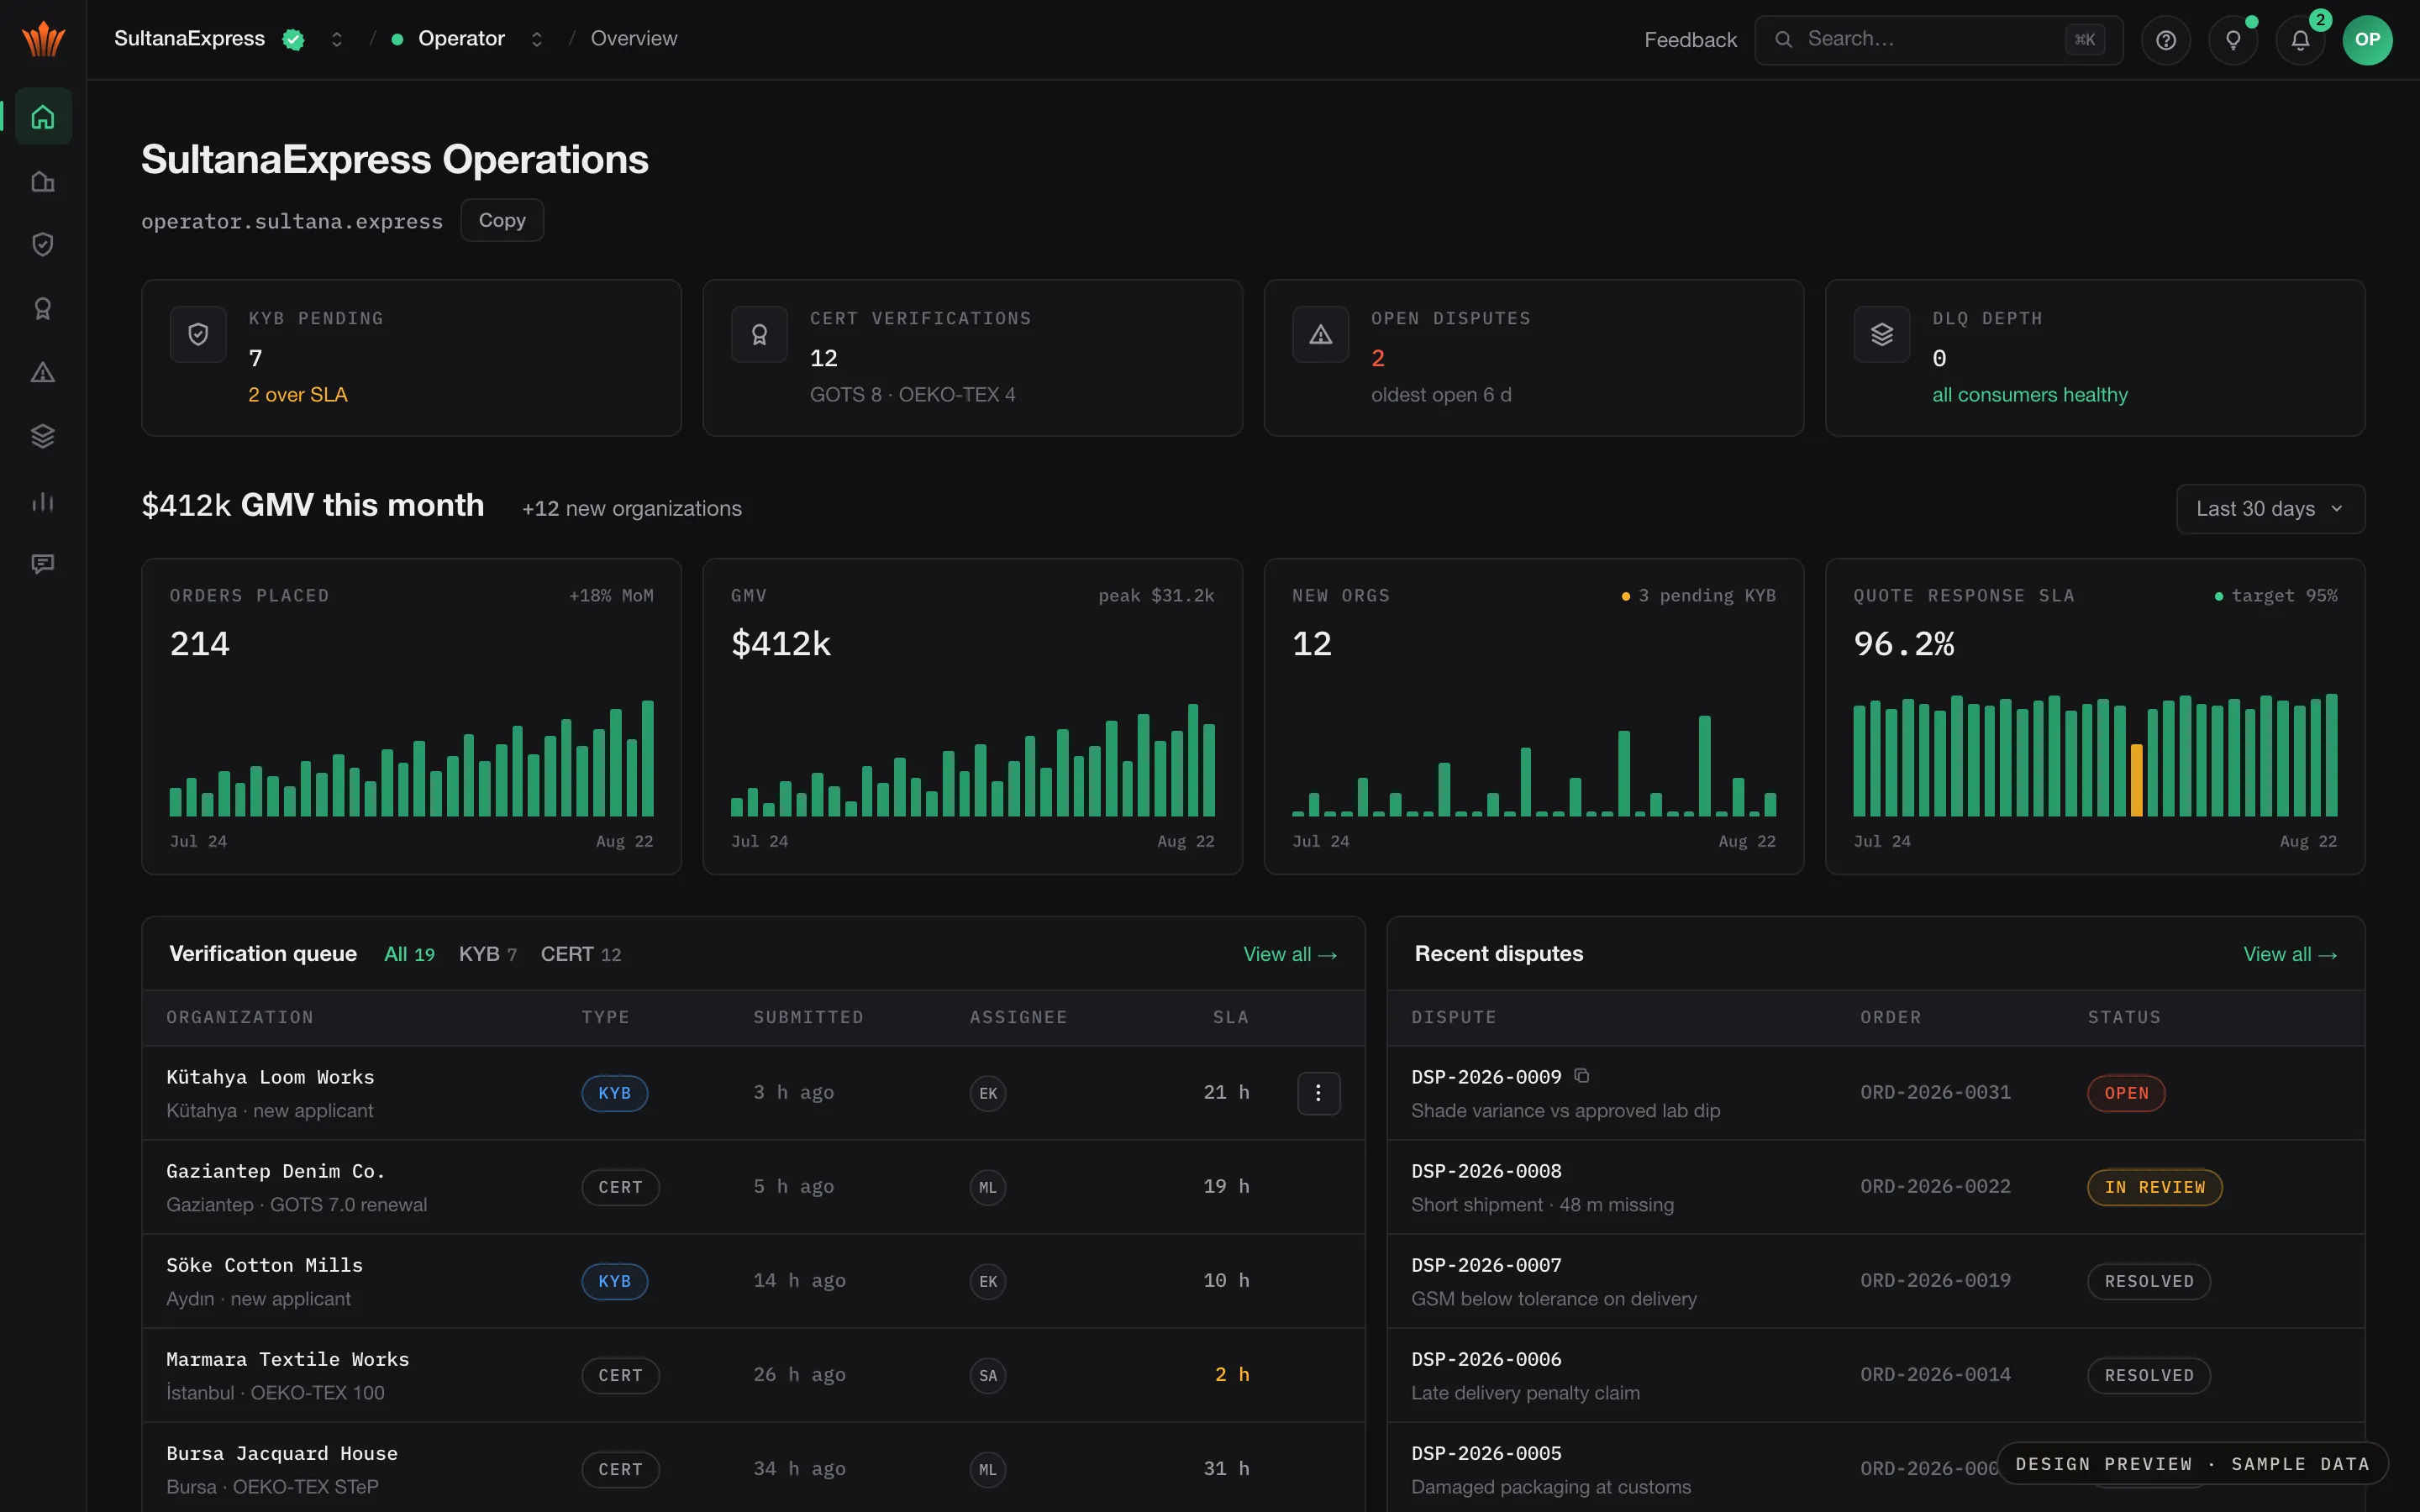Expand the SultanaExpress workspace switcher
Viewport: 2420px width, 1512px height.
coord(337,39)
